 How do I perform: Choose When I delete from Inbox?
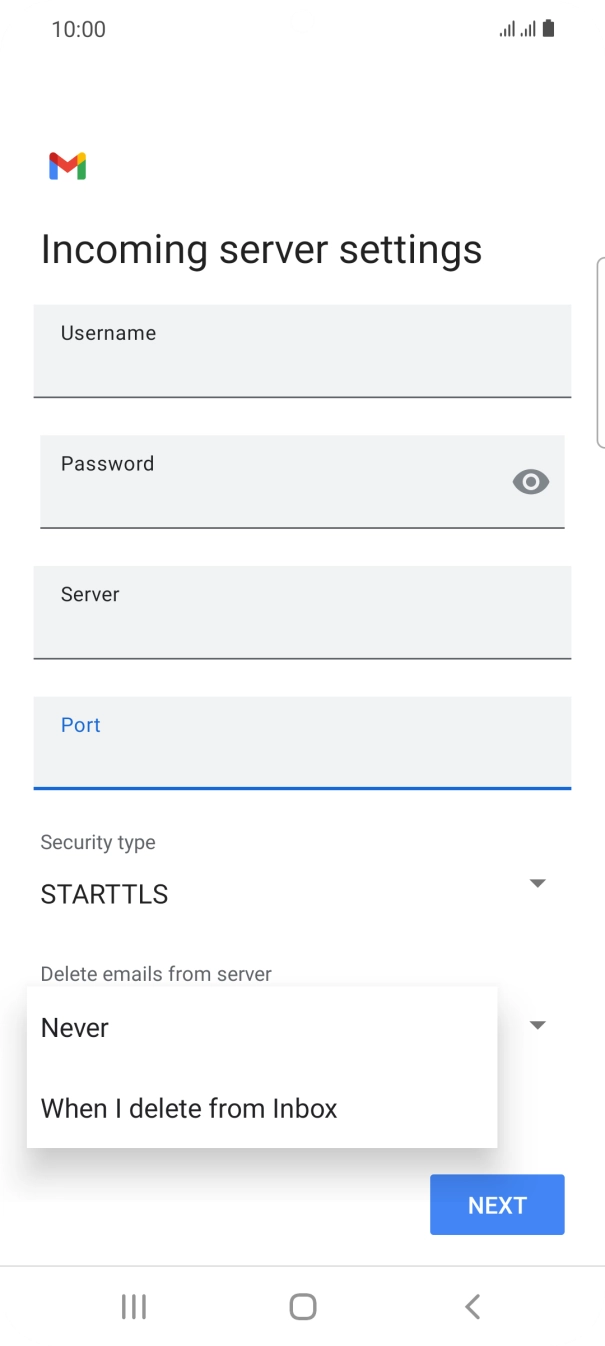pos(190,1108)
